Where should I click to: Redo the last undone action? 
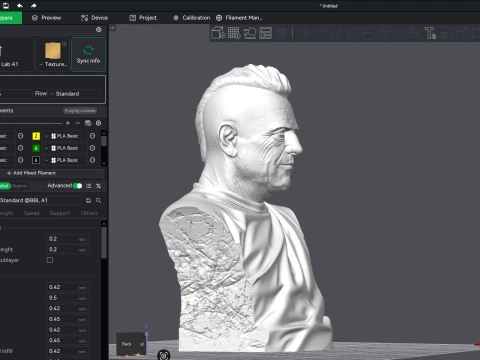click(x=34, y=6)
